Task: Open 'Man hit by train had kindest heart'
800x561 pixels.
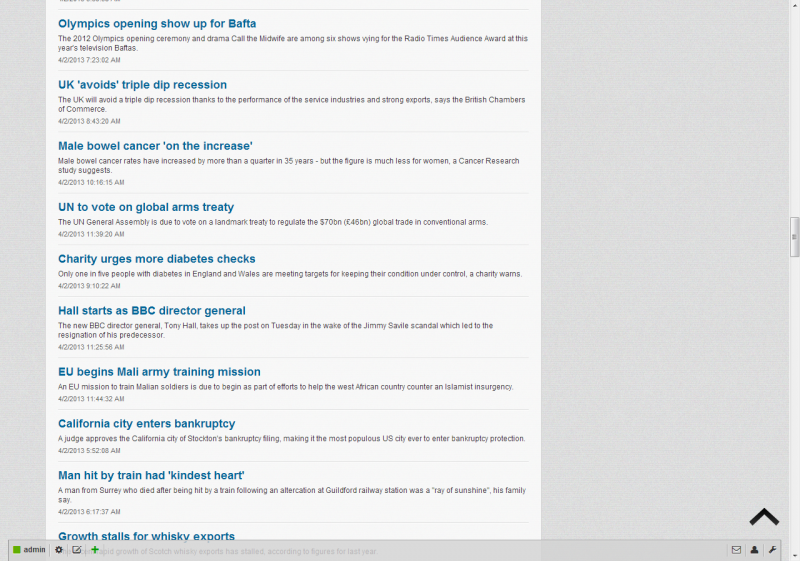Action: 151,475
